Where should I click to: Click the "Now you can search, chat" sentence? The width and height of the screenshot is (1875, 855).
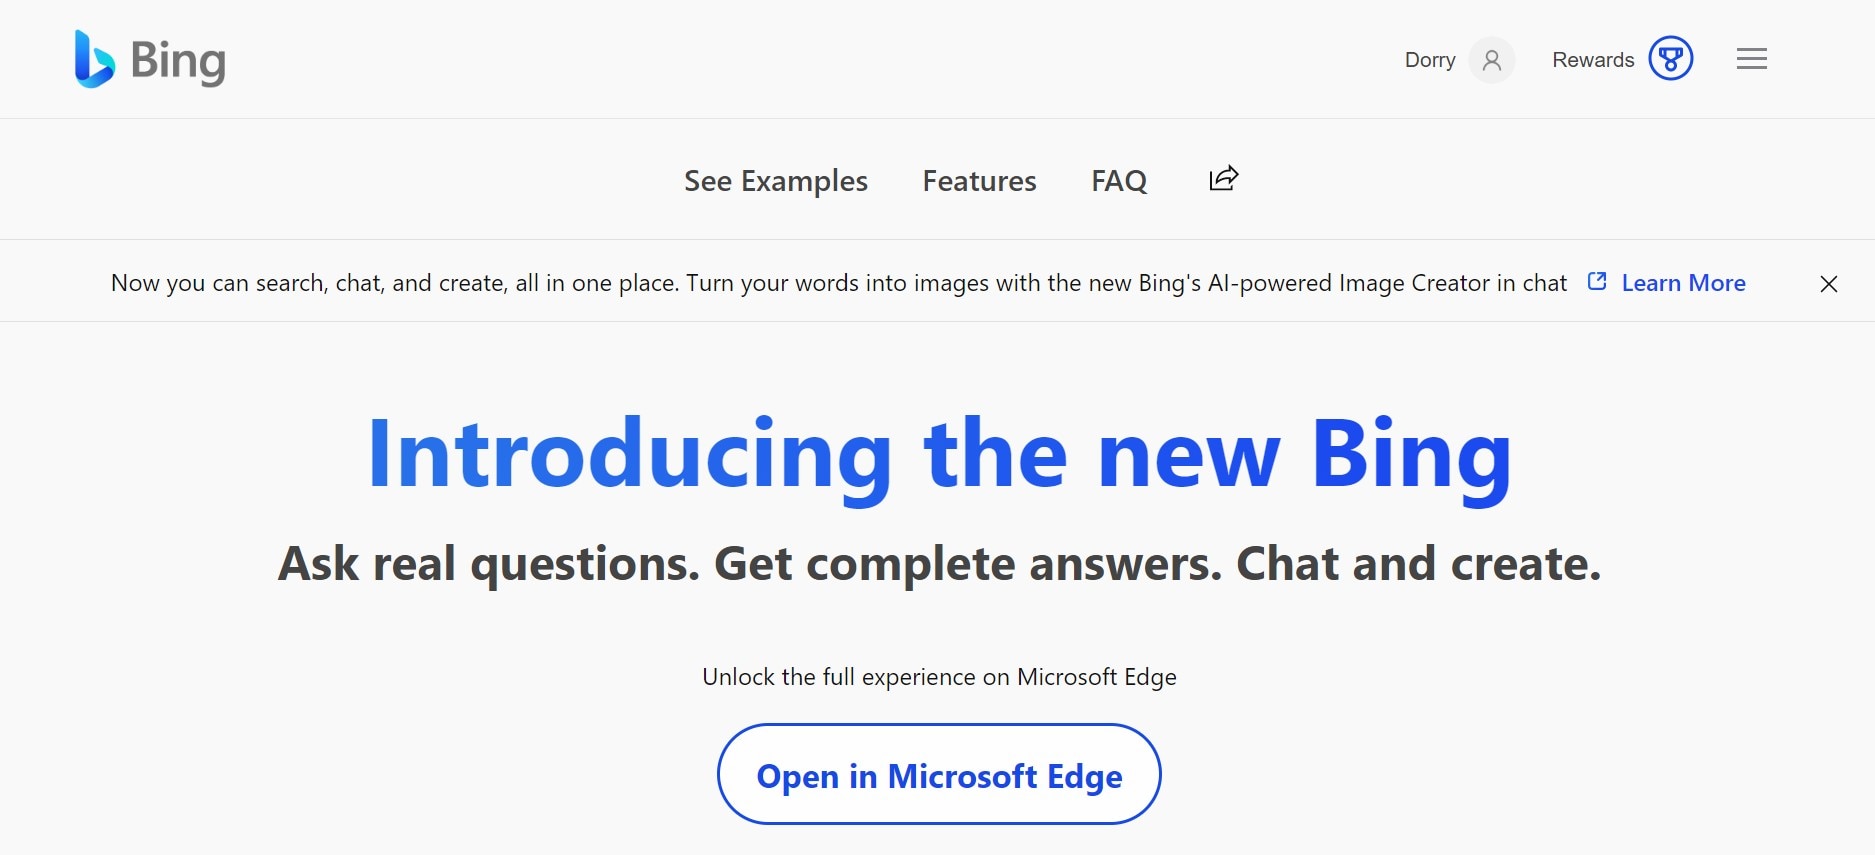[395, 283]
